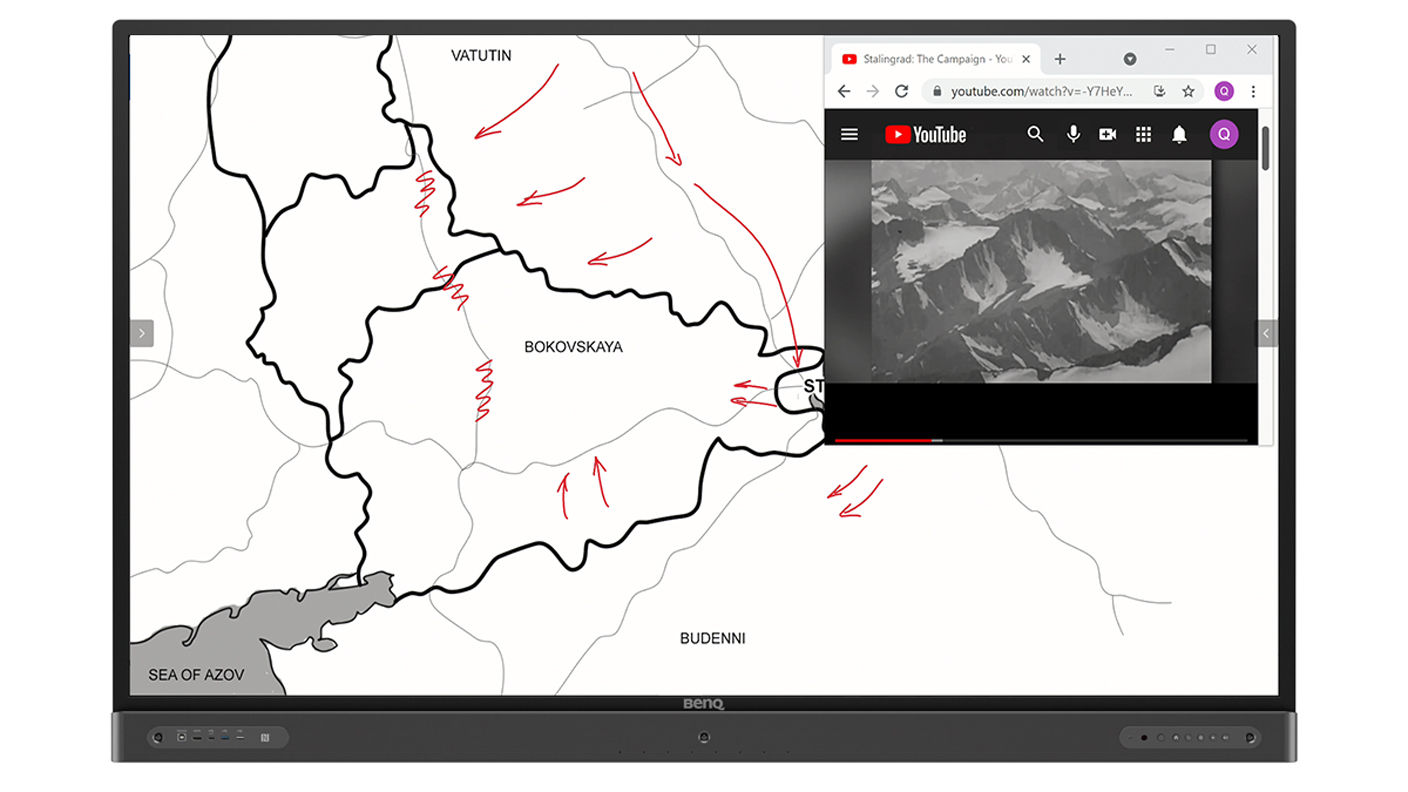Click the Create video camera icon

[x=1107, y=134]
